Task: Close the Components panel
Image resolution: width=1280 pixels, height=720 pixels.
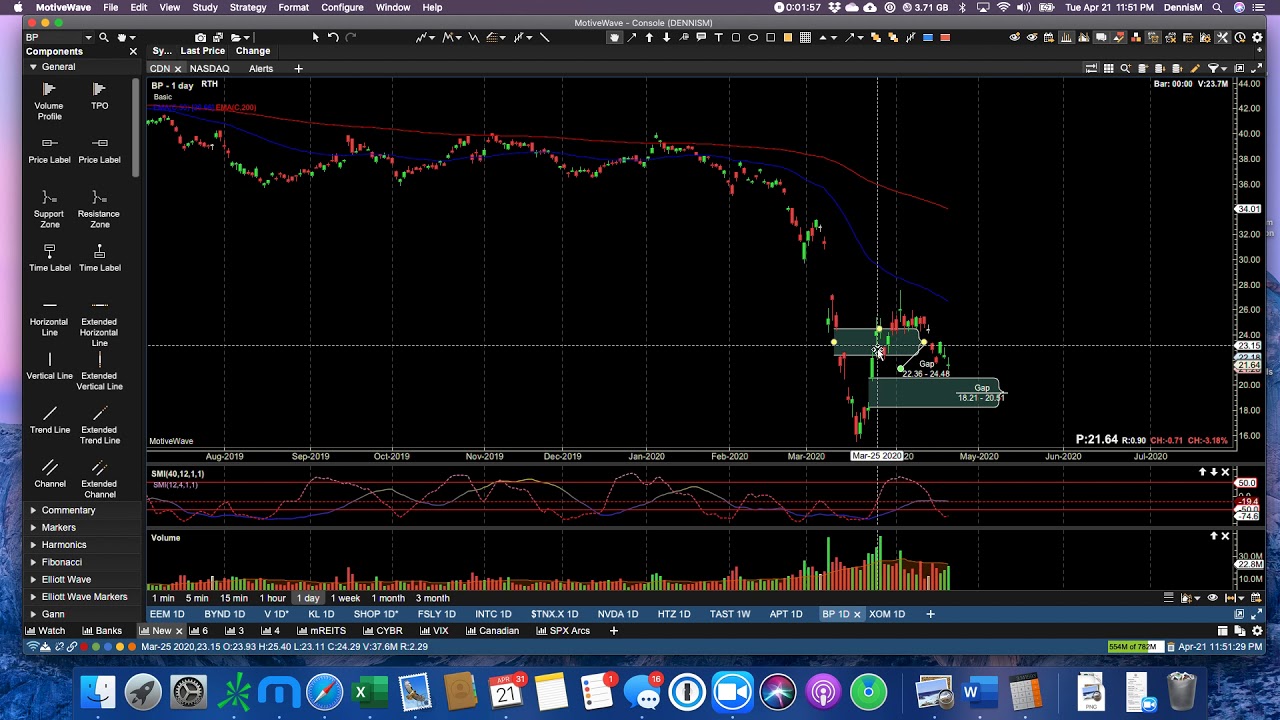Action: (133, 51)
